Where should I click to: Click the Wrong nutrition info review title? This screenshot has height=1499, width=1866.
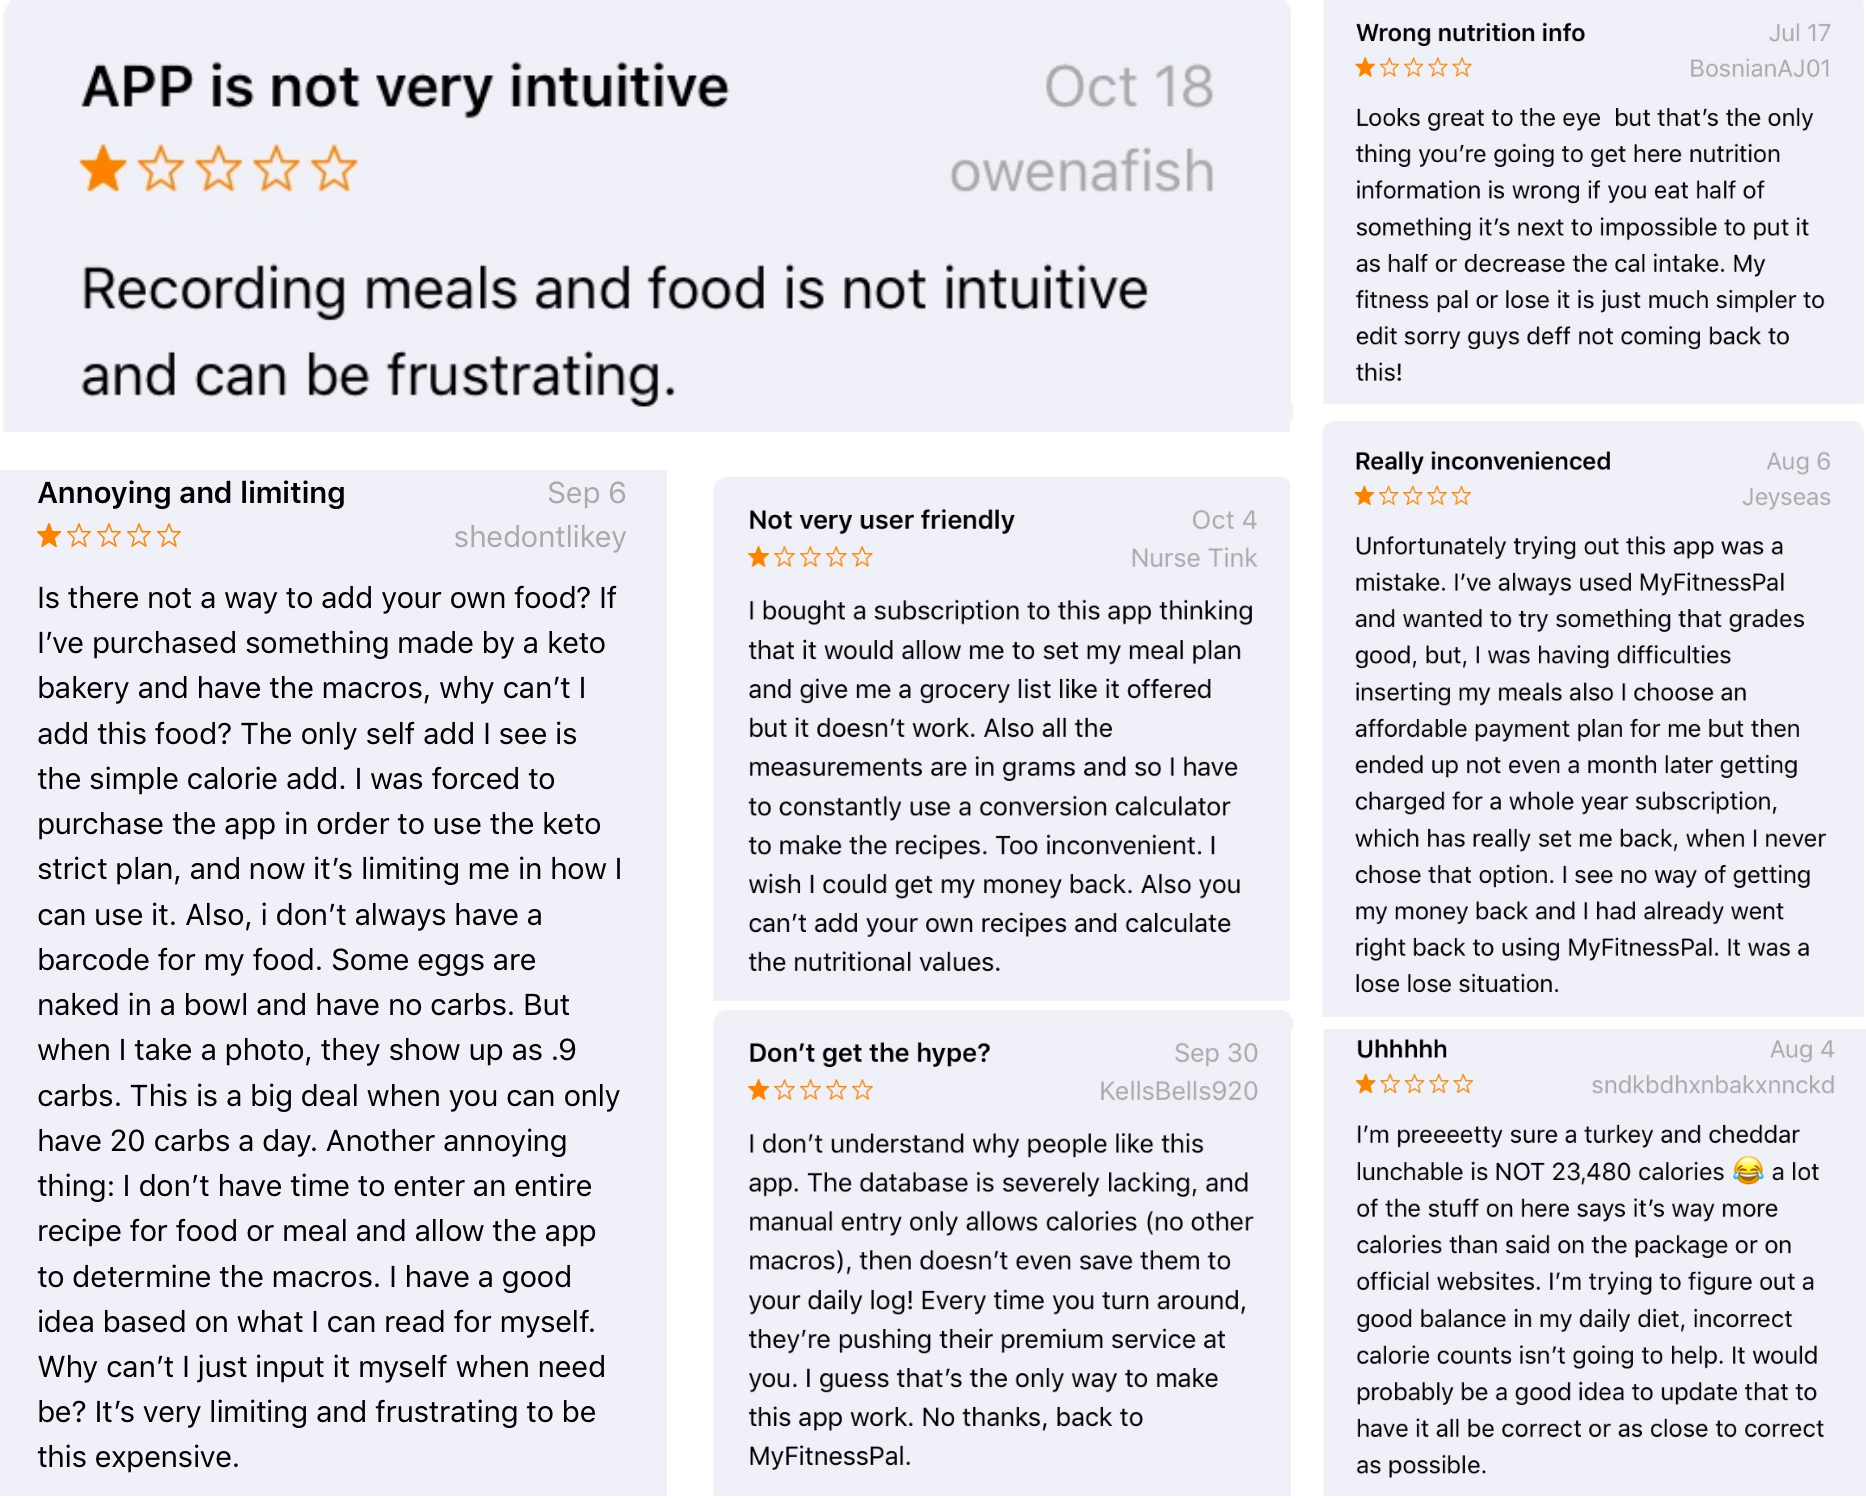(1470, 33)
